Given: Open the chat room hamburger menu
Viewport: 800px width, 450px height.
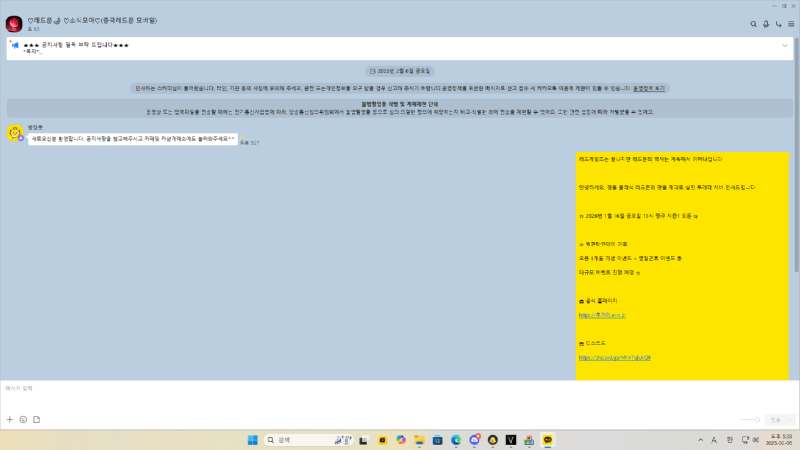Looking at the screenshot, I should click(791, 24).
